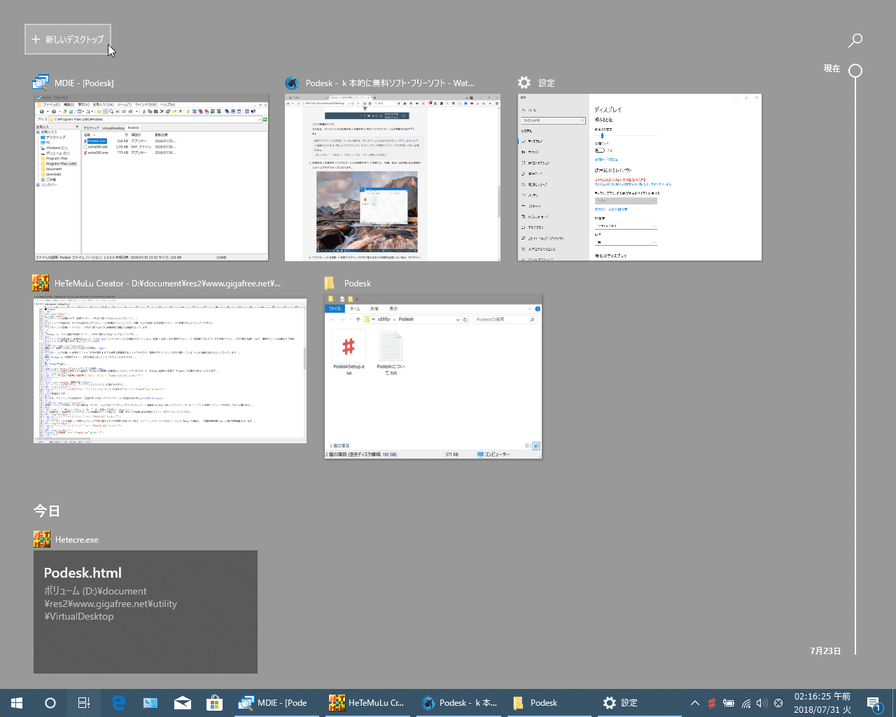Launch Microsoft Edge from the taskbar
Viewport: 896px width, 717px height.
(118, 703)
